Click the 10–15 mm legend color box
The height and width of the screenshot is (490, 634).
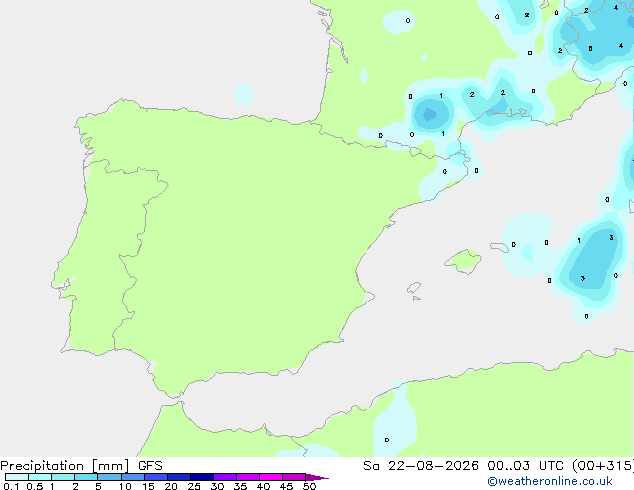coord(133,477)
